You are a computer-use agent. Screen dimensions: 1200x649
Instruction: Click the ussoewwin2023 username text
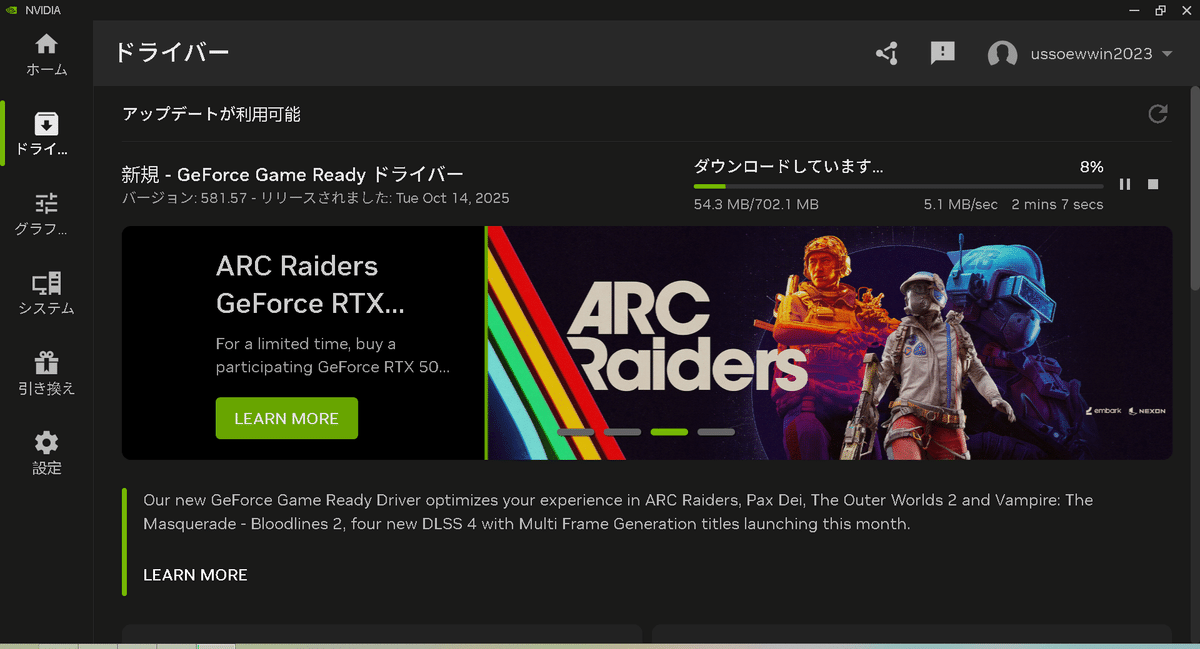point(1091,54)
